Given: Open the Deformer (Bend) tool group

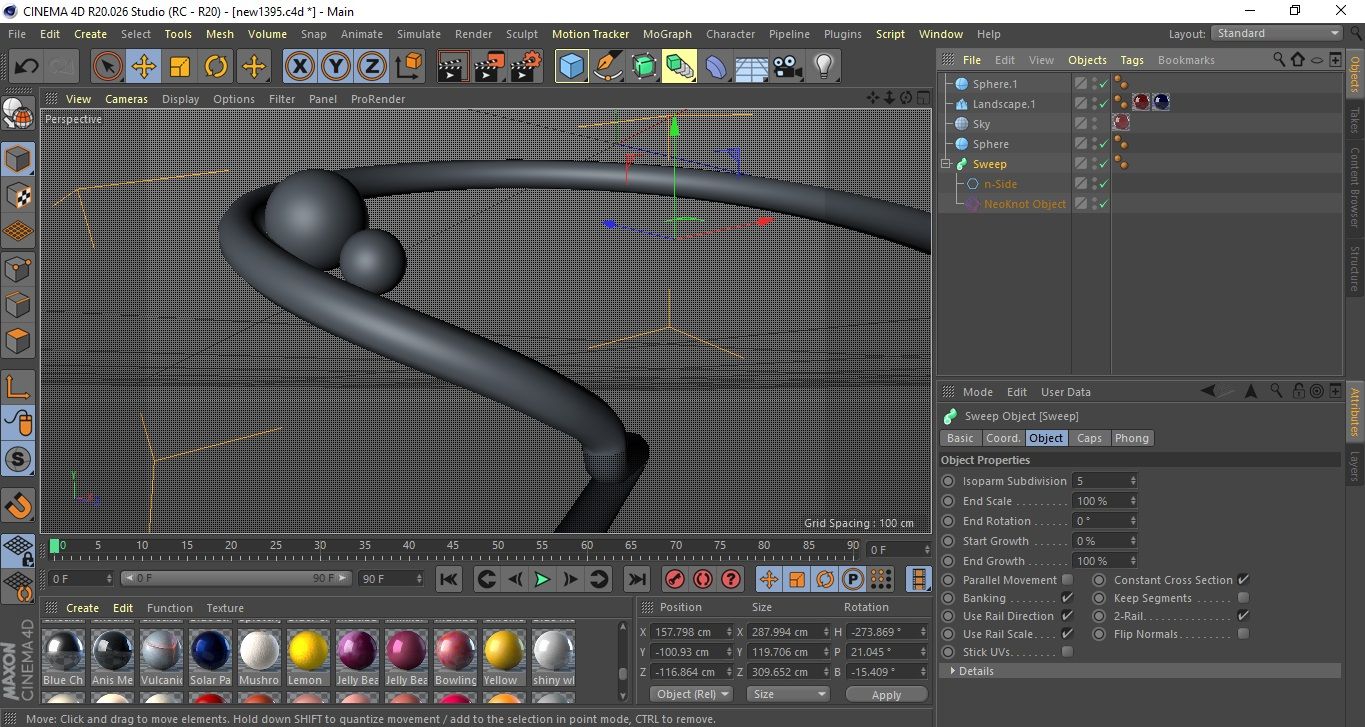Looking at the screenshot, I should coord(716,67).
